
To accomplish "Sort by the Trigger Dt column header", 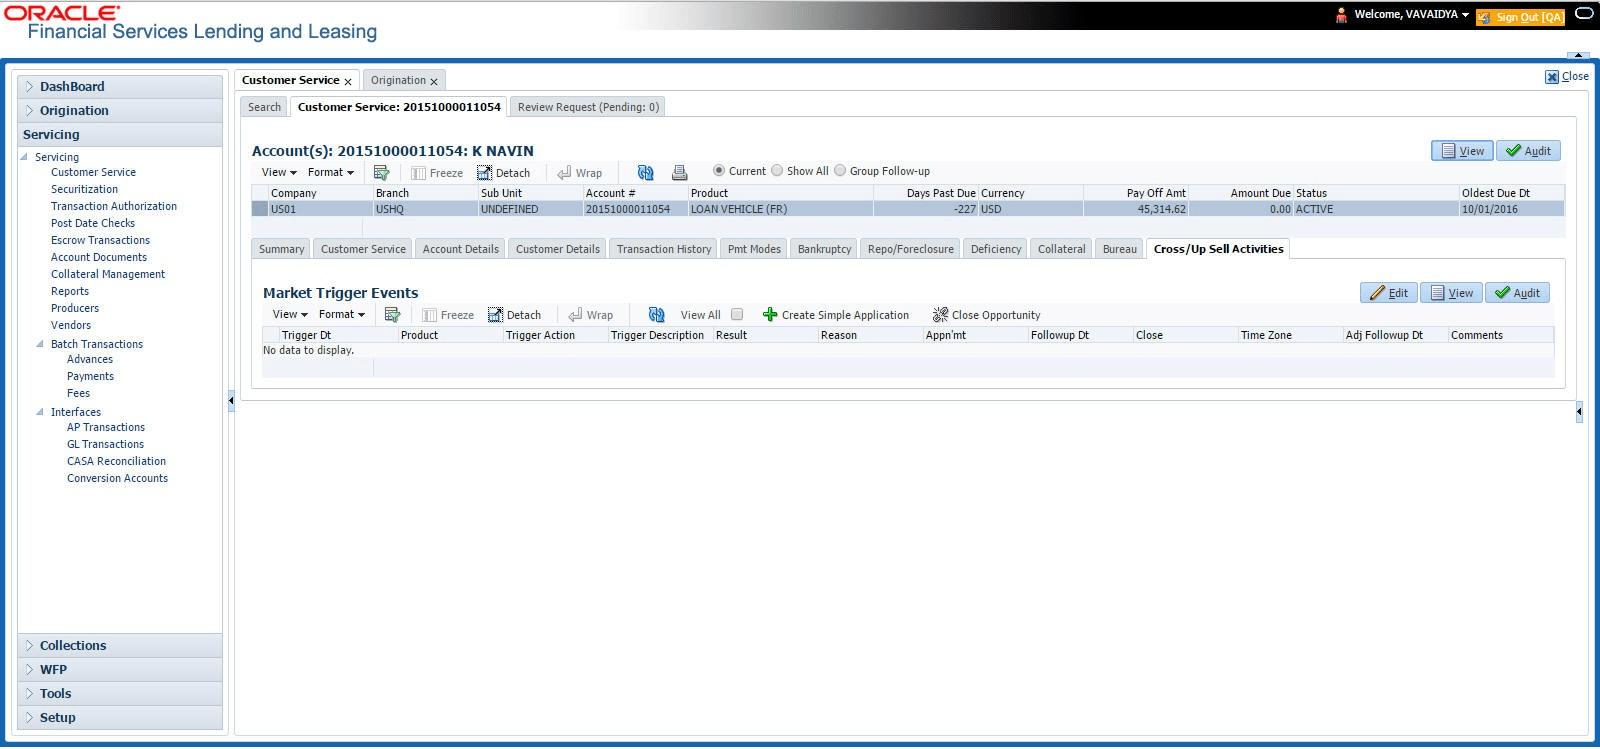I will coord(306,335).
